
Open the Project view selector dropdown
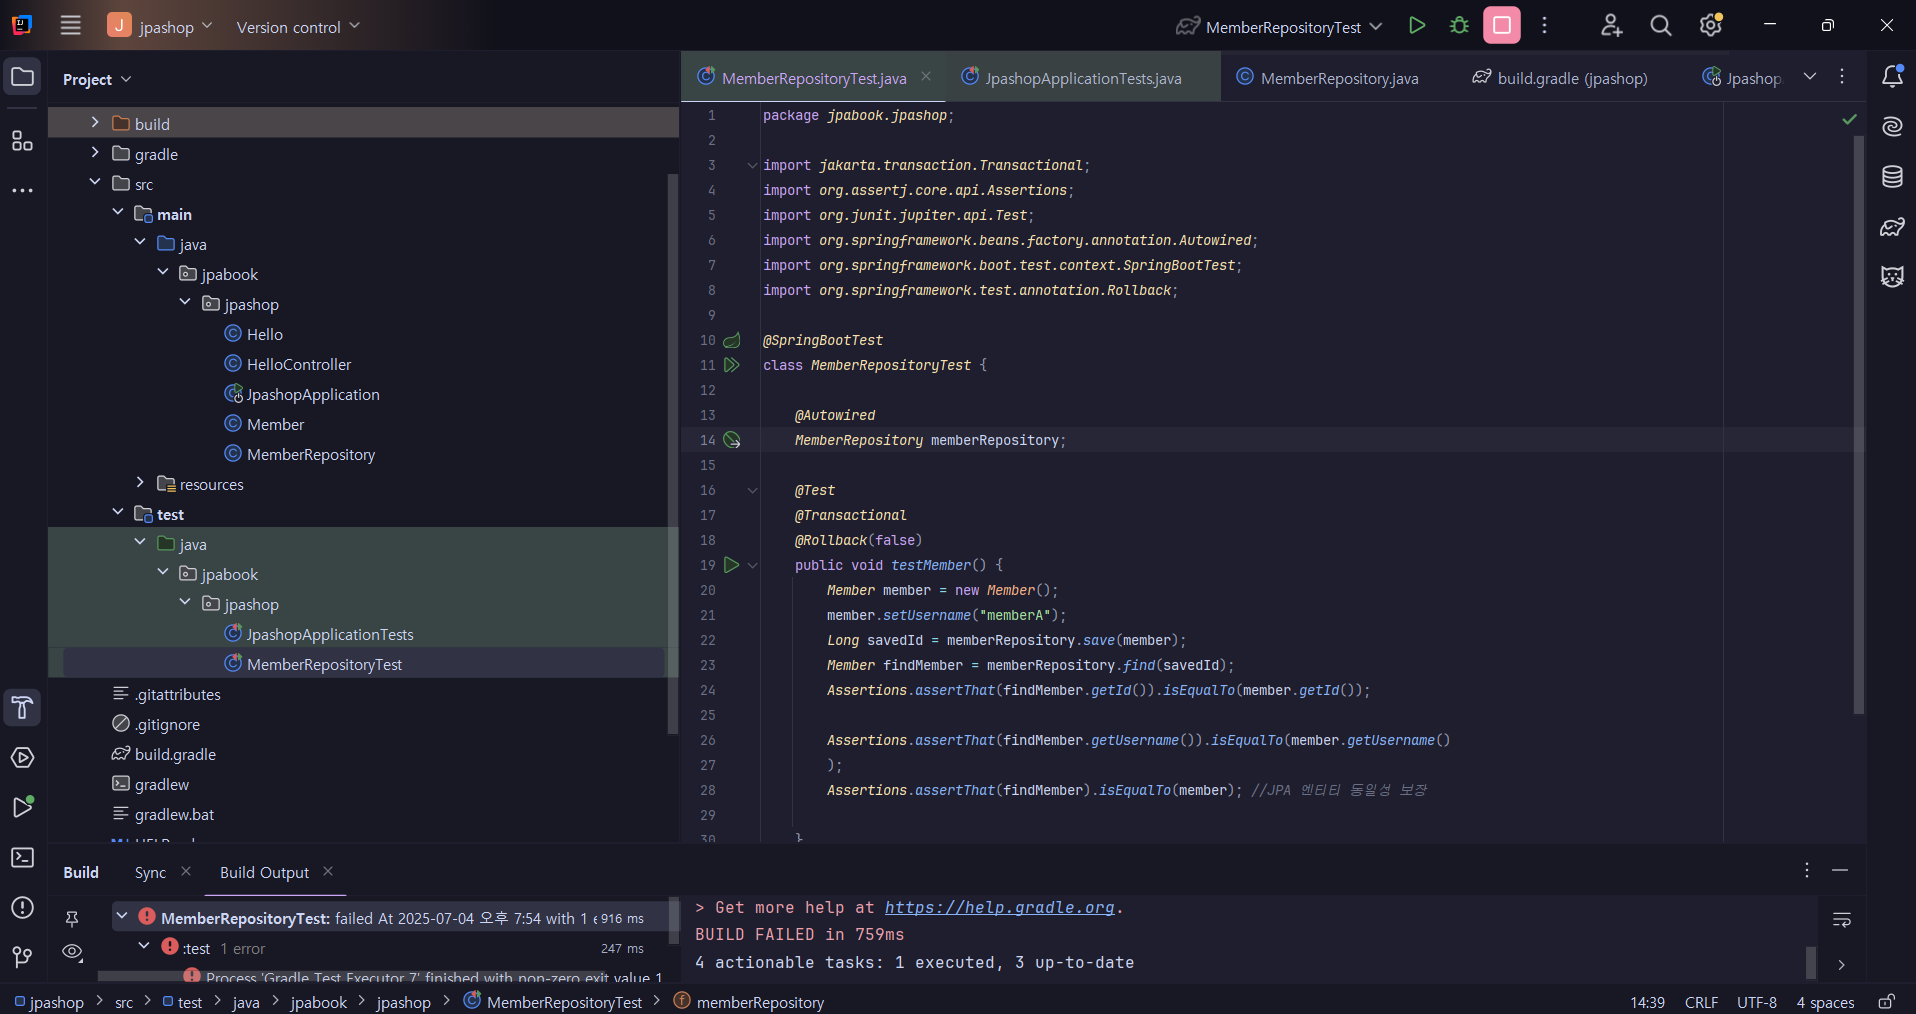pos(97,79)
